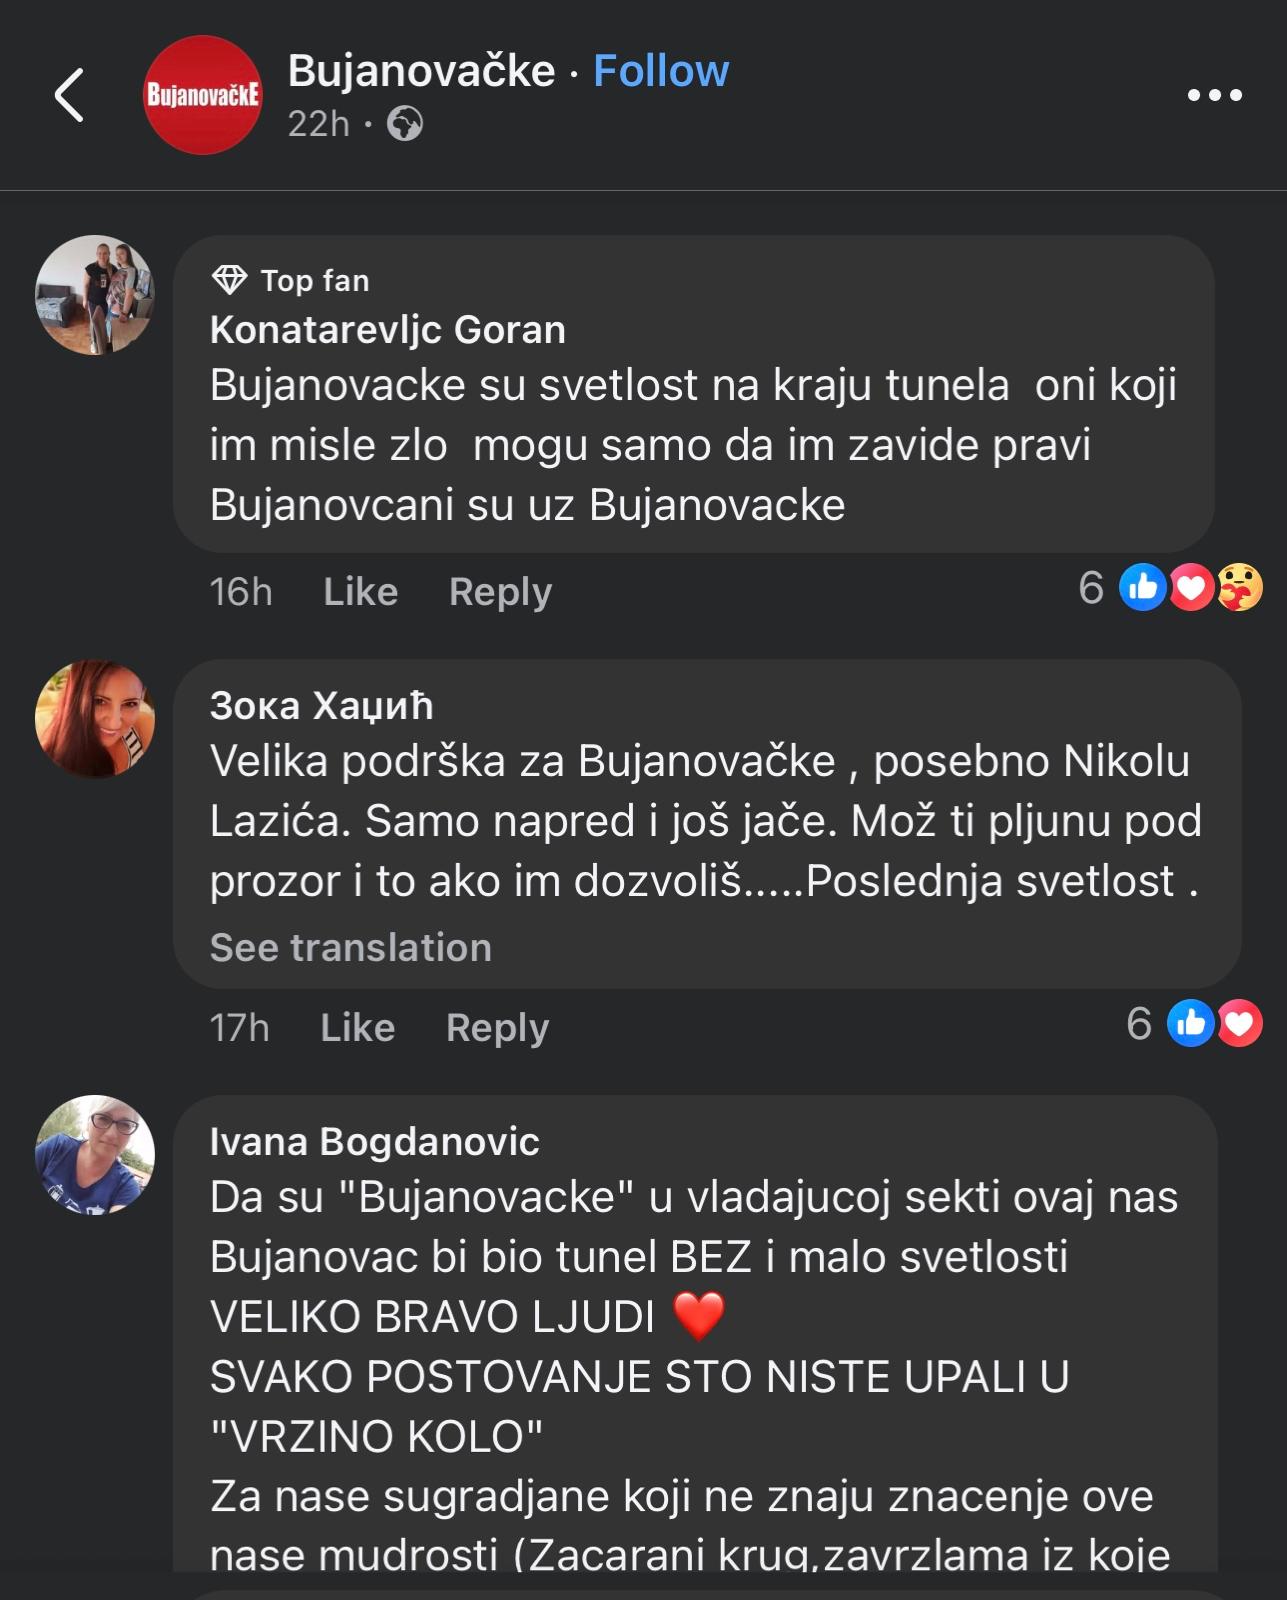Follow the Bujanovačke page
The image size is (1287, 1600).
pyautogui.click(x=661, y=71)
